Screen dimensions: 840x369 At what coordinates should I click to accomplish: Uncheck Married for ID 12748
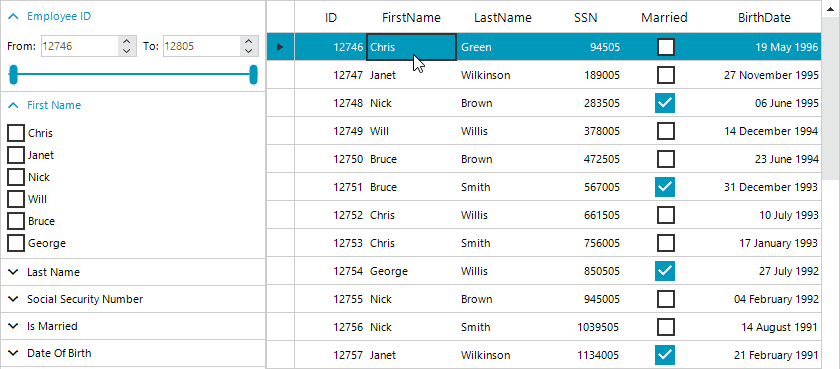[665, 103]
